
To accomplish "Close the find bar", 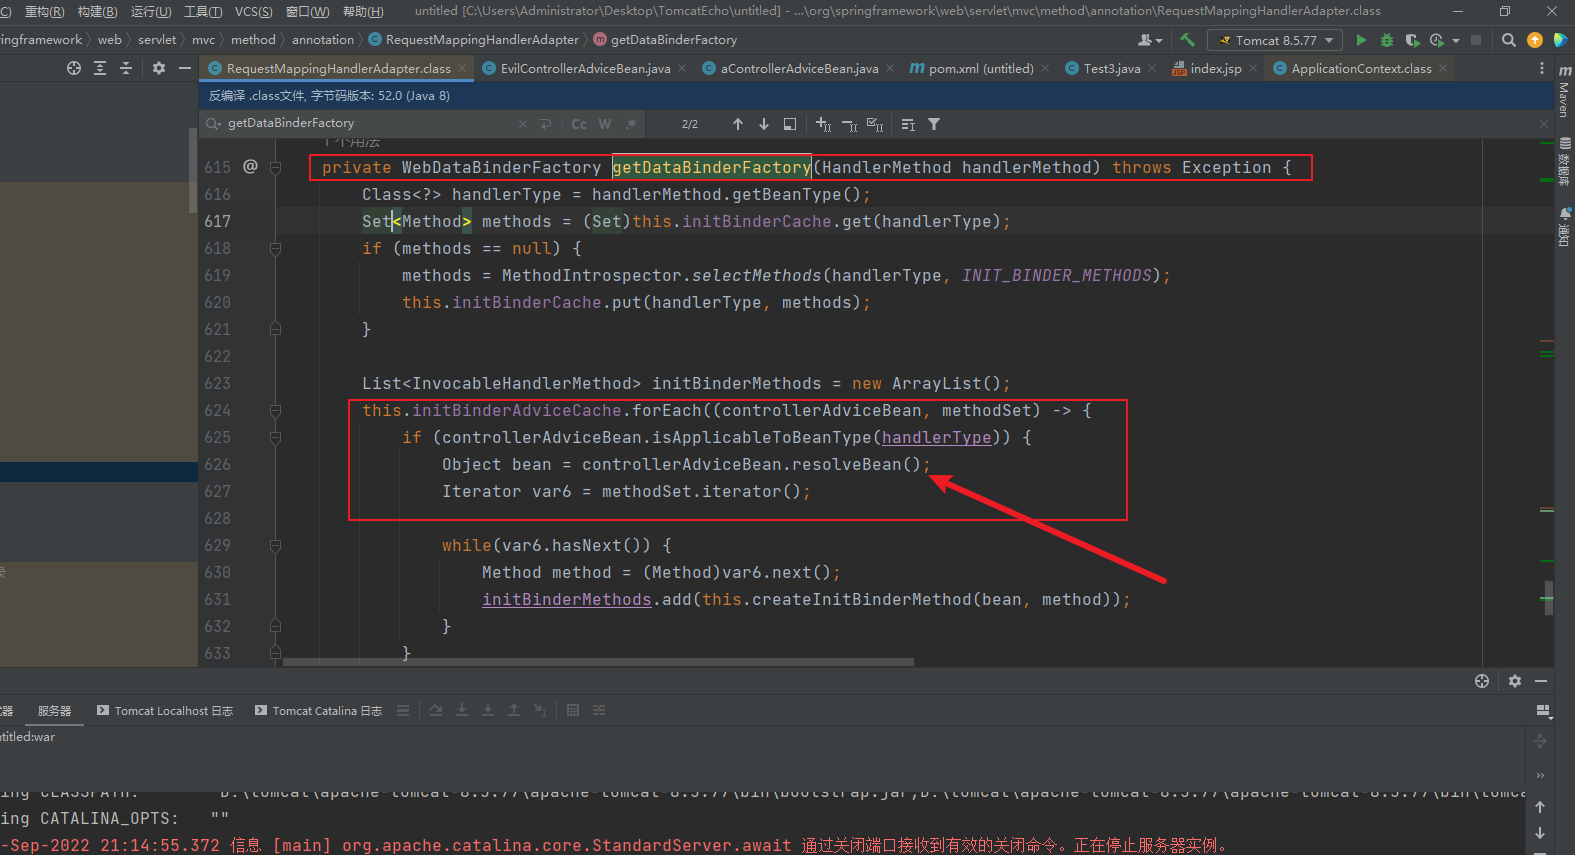I will tap(1543, 124).
